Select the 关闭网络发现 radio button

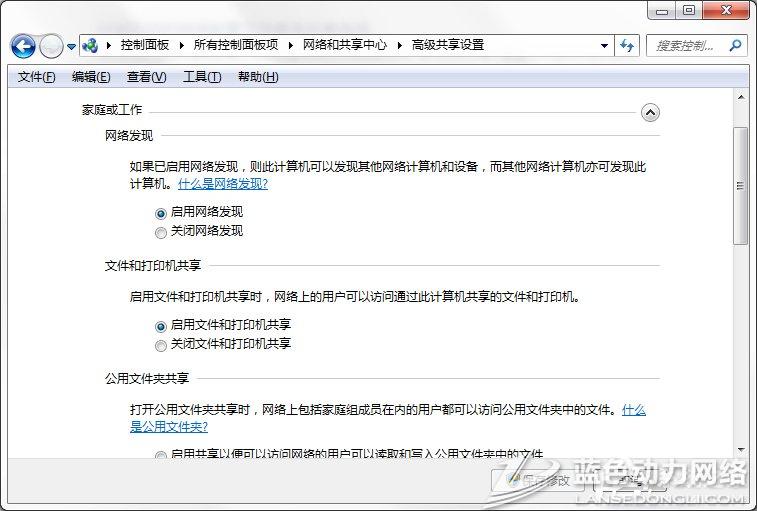pos(161,232)
